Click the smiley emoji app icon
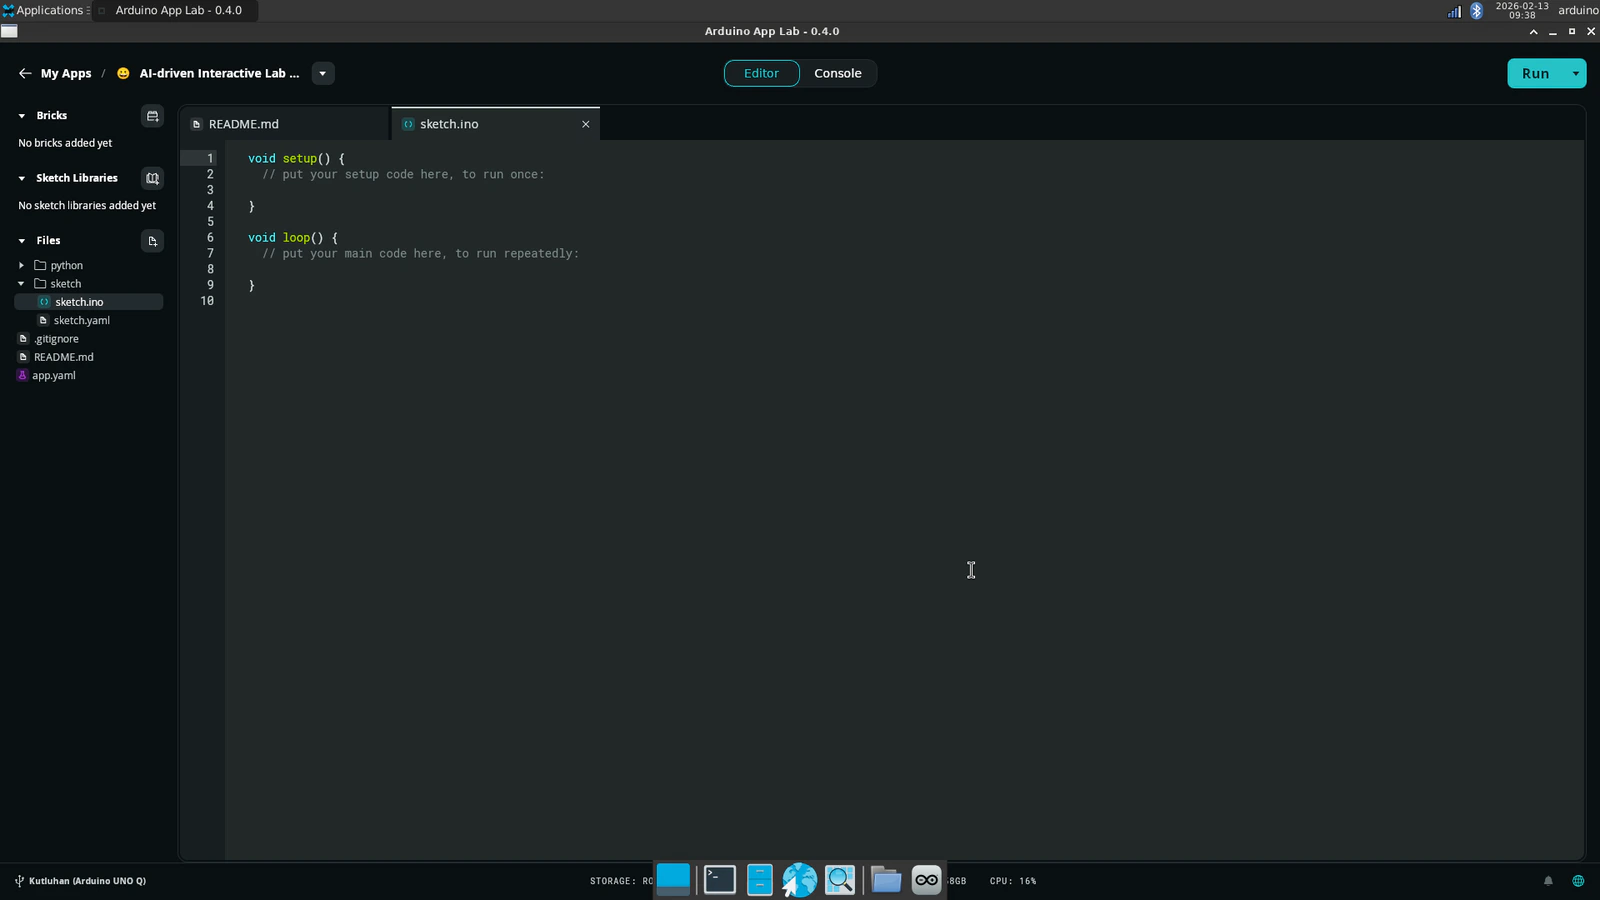 pos(123,73)
